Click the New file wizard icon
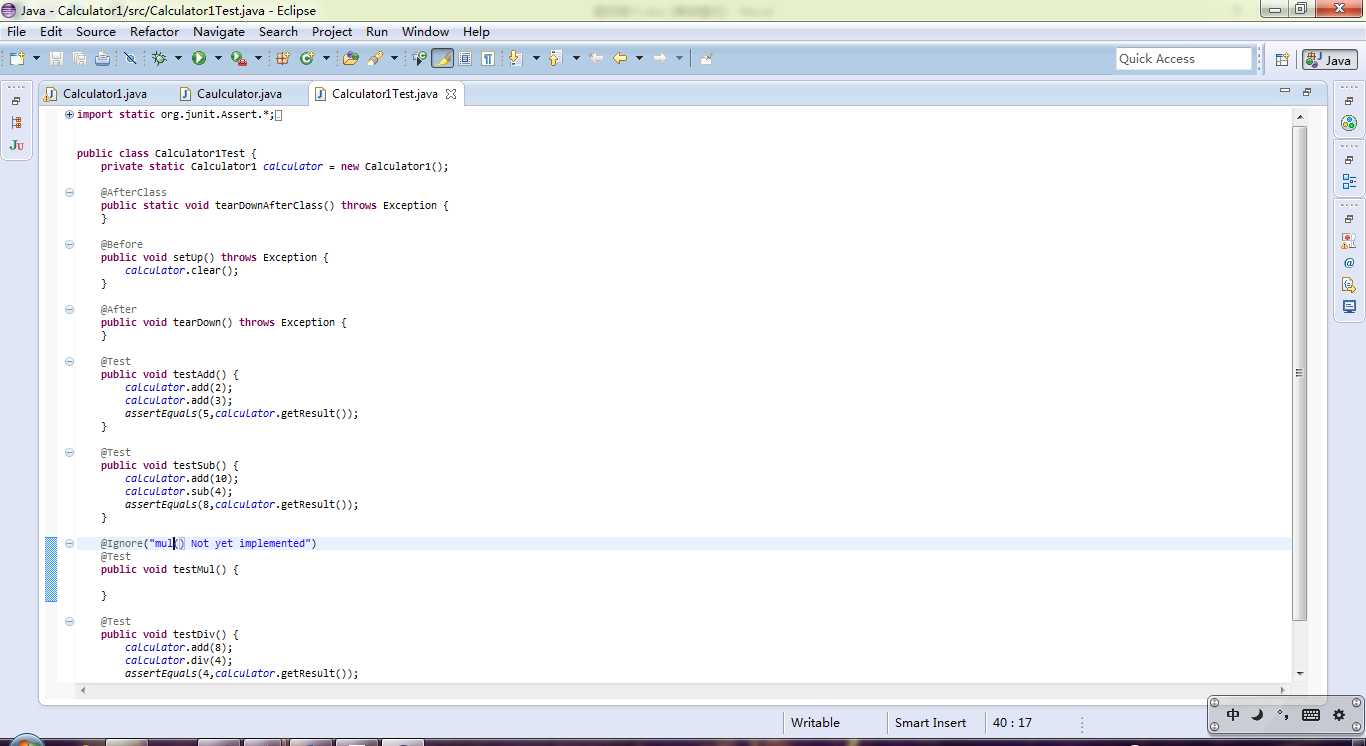 pyautogui.click(x=17, y=59)
